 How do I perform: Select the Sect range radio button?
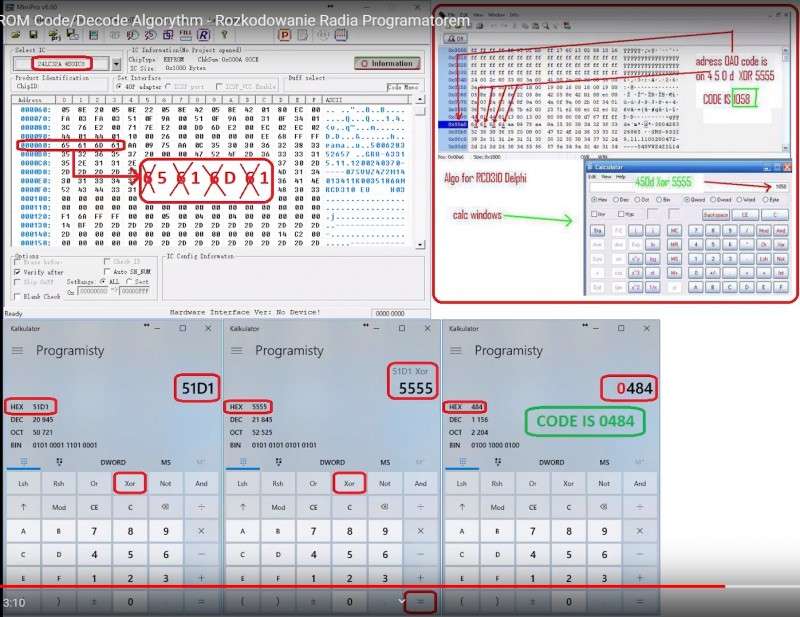pos(129,282)
